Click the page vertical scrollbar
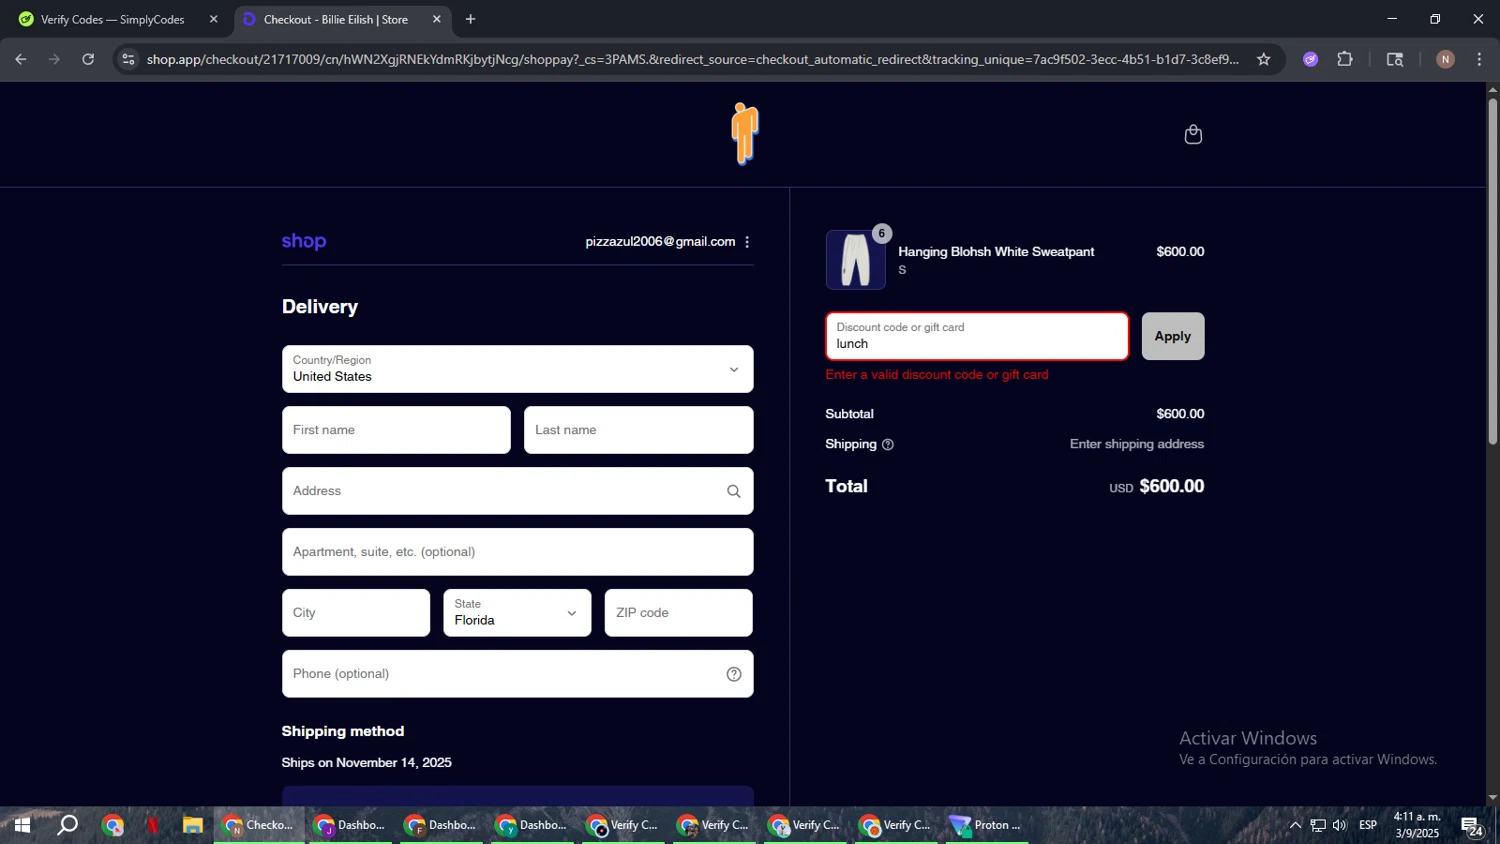 tap(1492, 270)
